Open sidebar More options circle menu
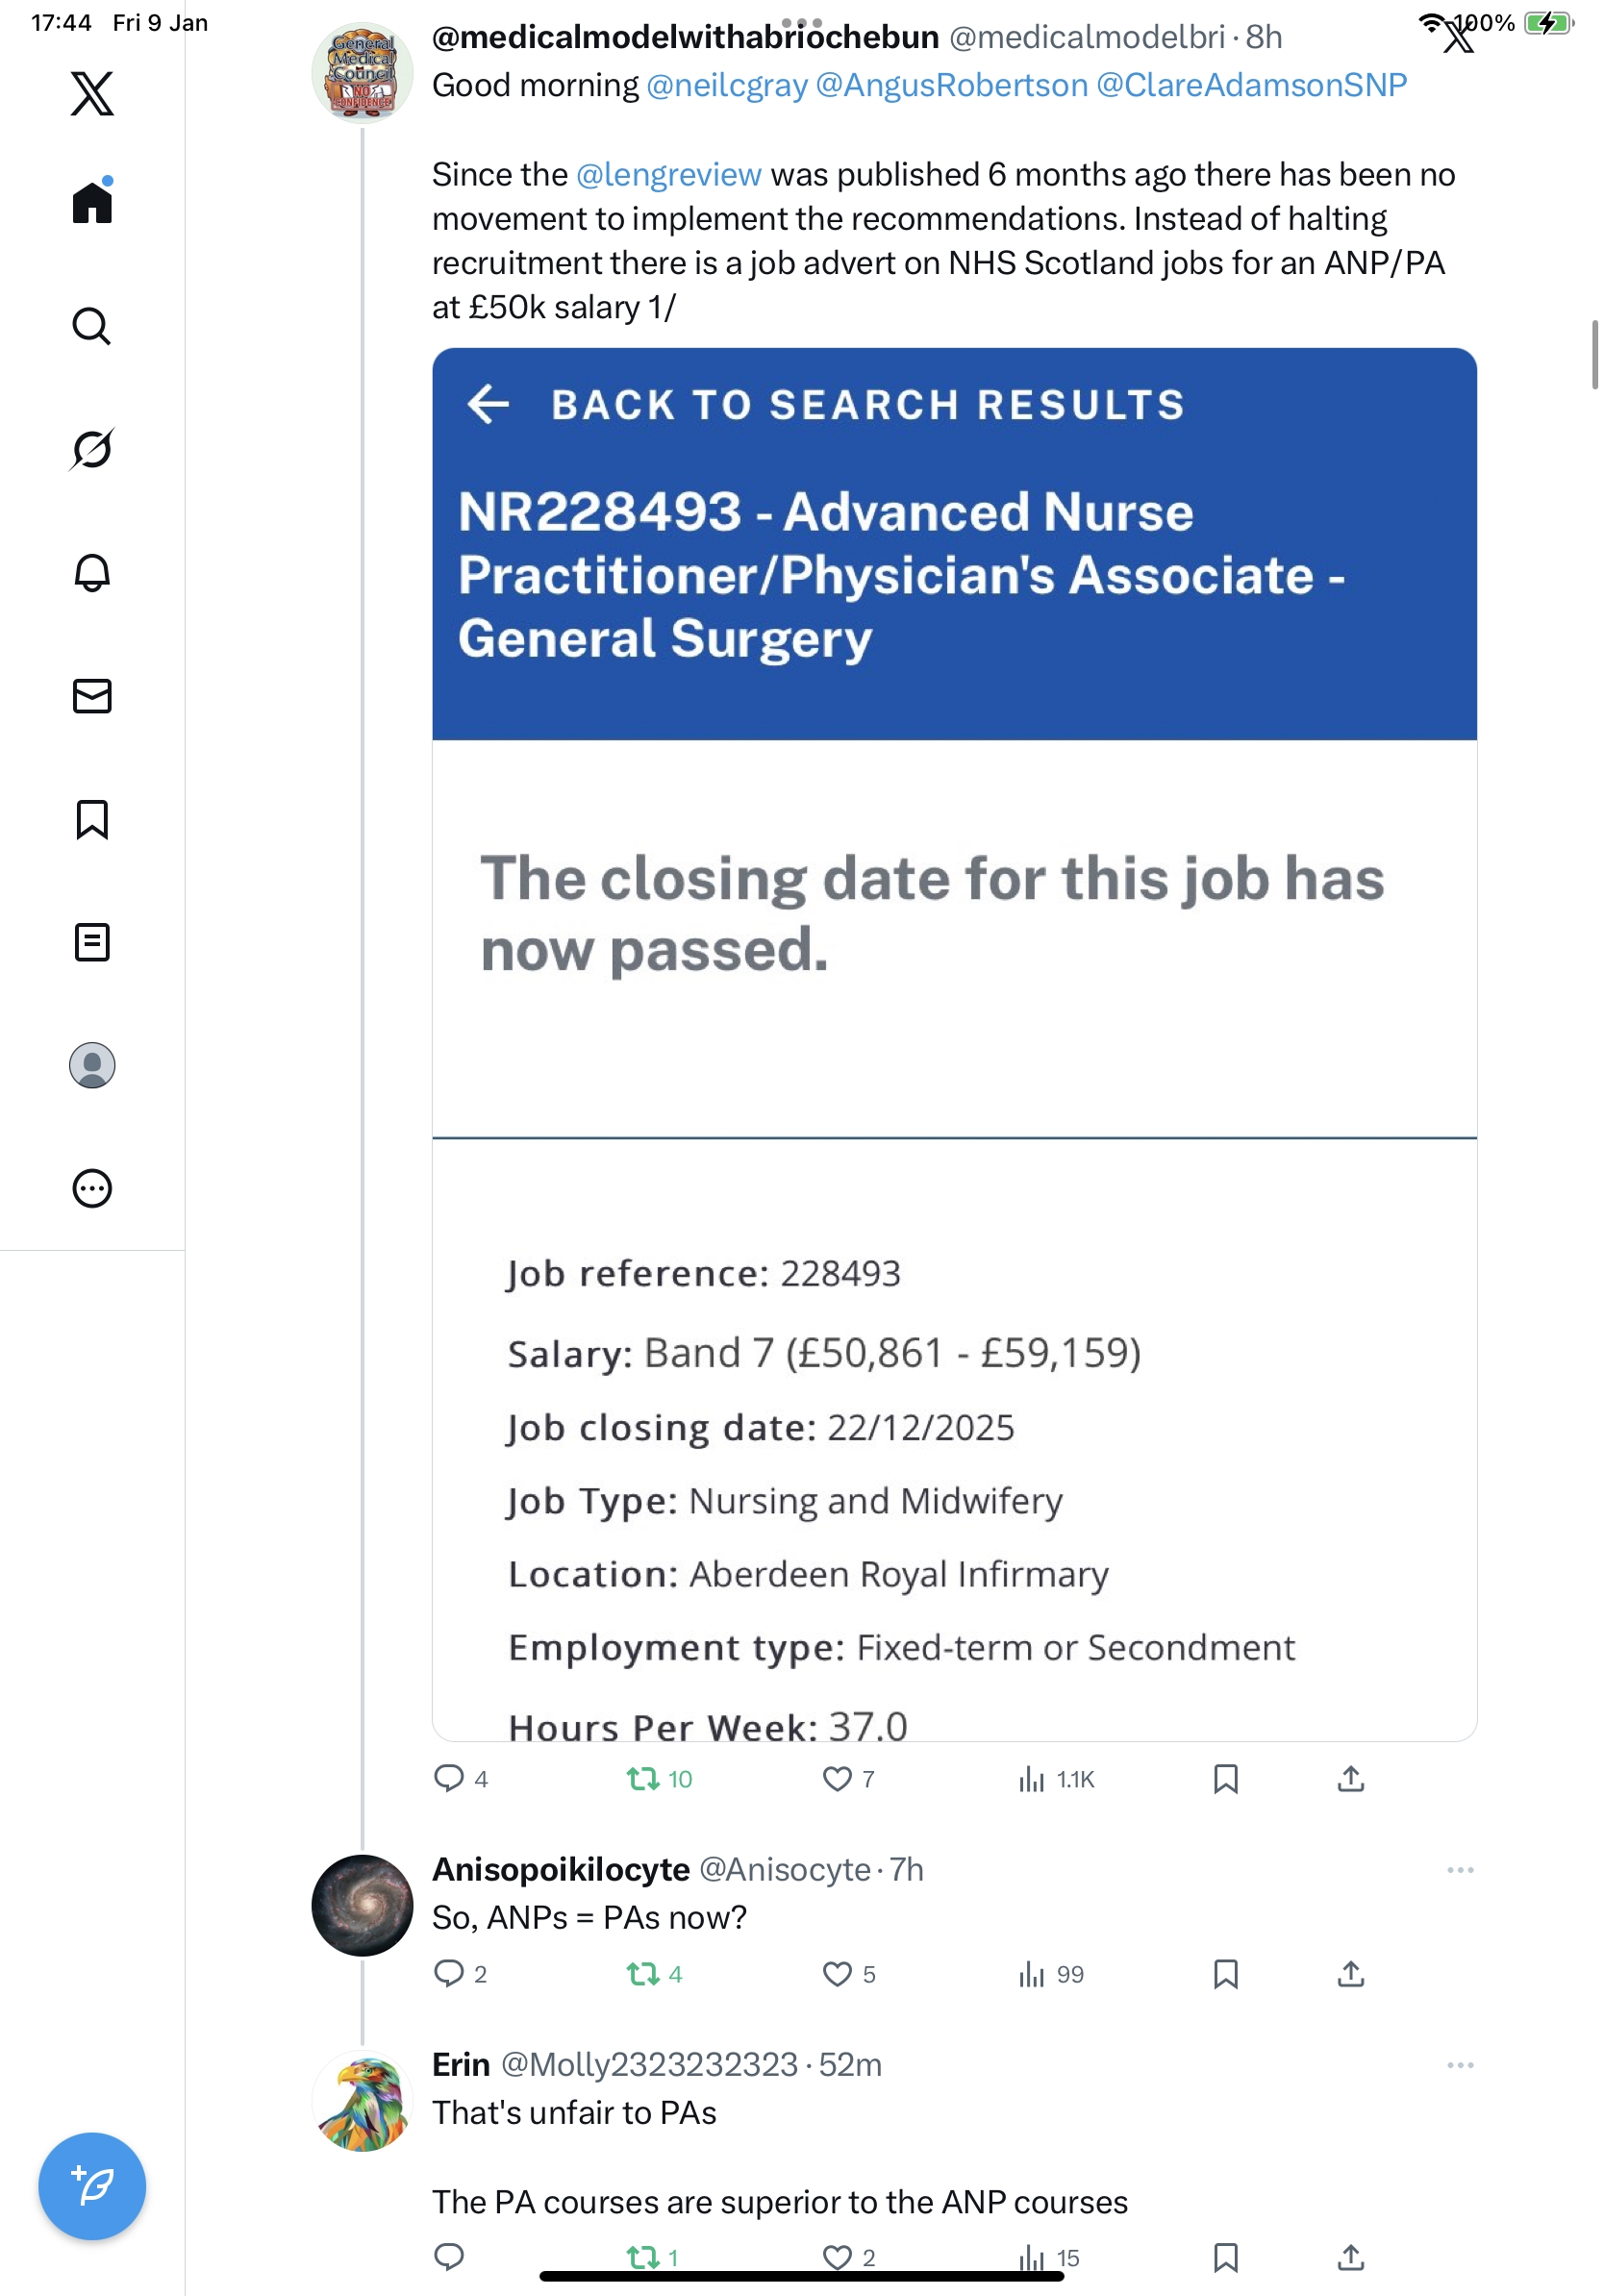The image size is (1604, 2296). point(92,1189)
